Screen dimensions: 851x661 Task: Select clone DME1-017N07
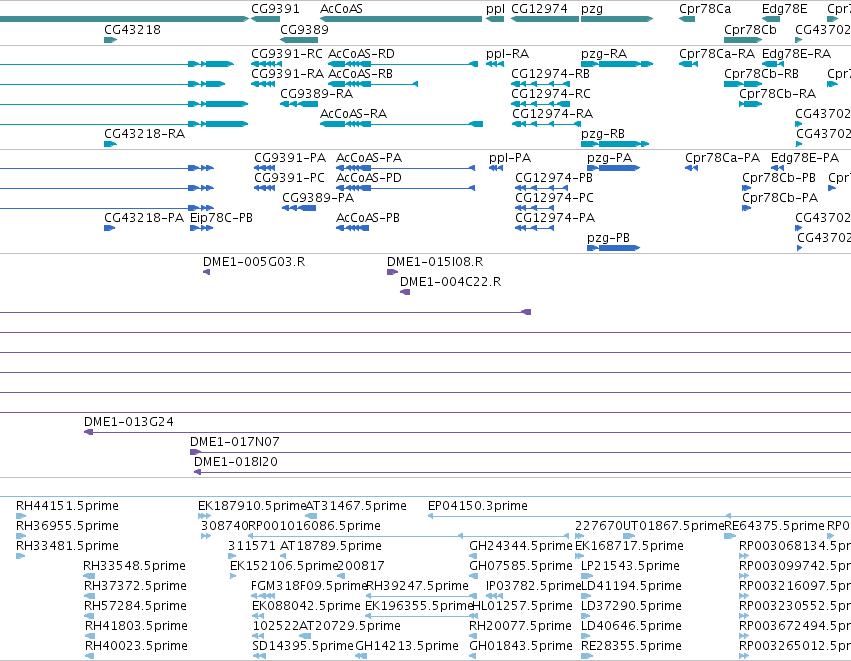tap(234, 442)
